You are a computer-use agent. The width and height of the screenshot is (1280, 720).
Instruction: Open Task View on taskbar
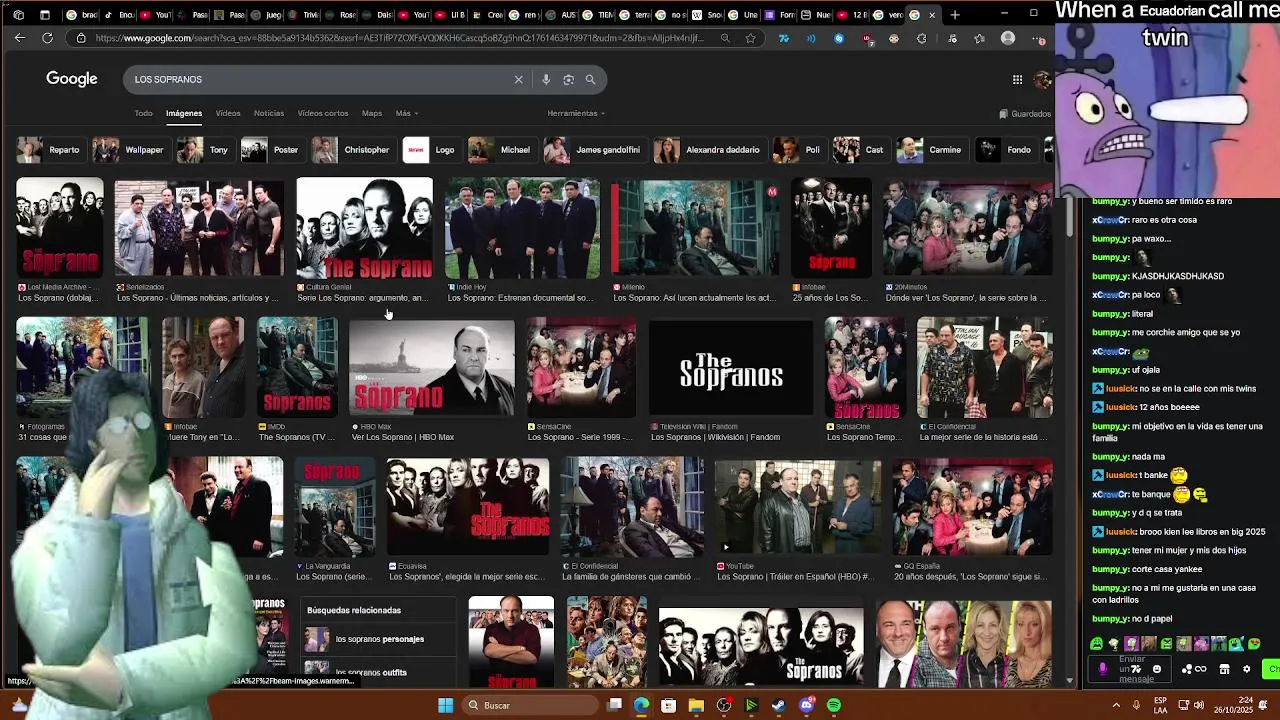coord(614,705)
